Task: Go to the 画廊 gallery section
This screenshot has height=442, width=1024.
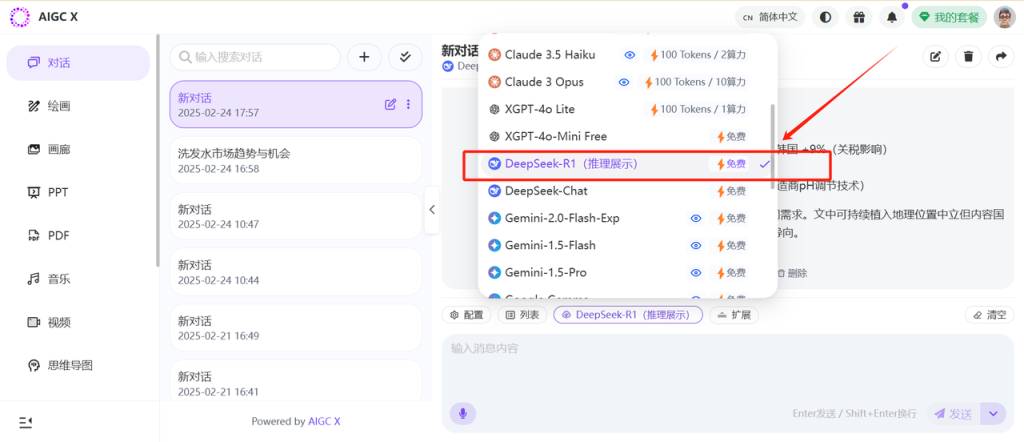Action: pyautogui.click(x=78, y=150)
